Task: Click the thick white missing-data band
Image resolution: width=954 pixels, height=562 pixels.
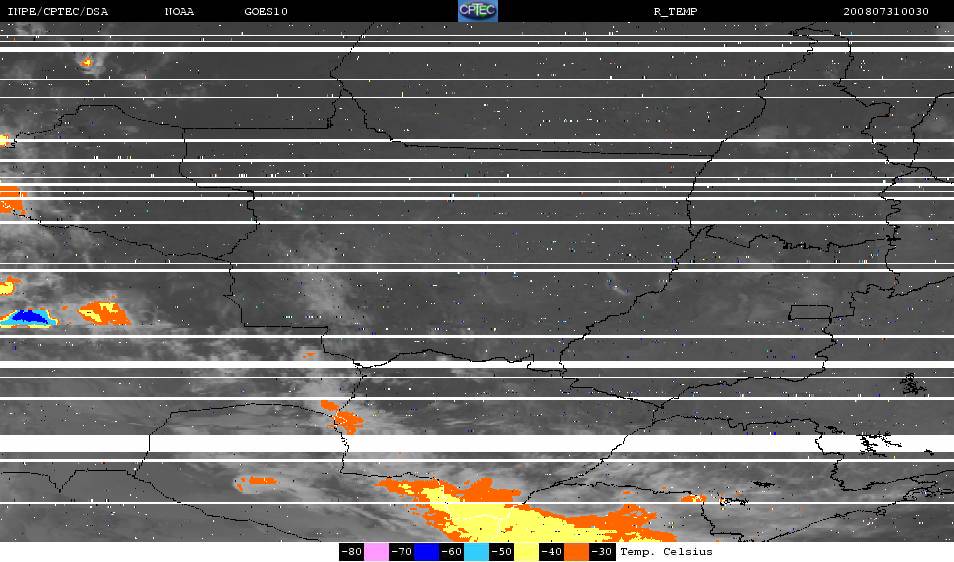Action: (x=477, y=443)
